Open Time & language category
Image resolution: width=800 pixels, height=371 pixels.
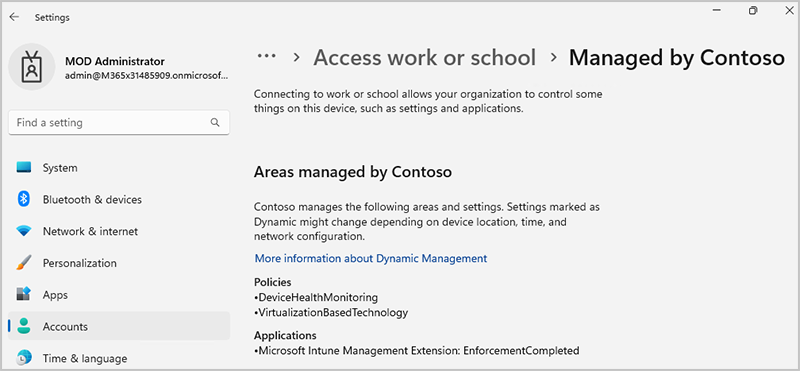coord(119,358)
